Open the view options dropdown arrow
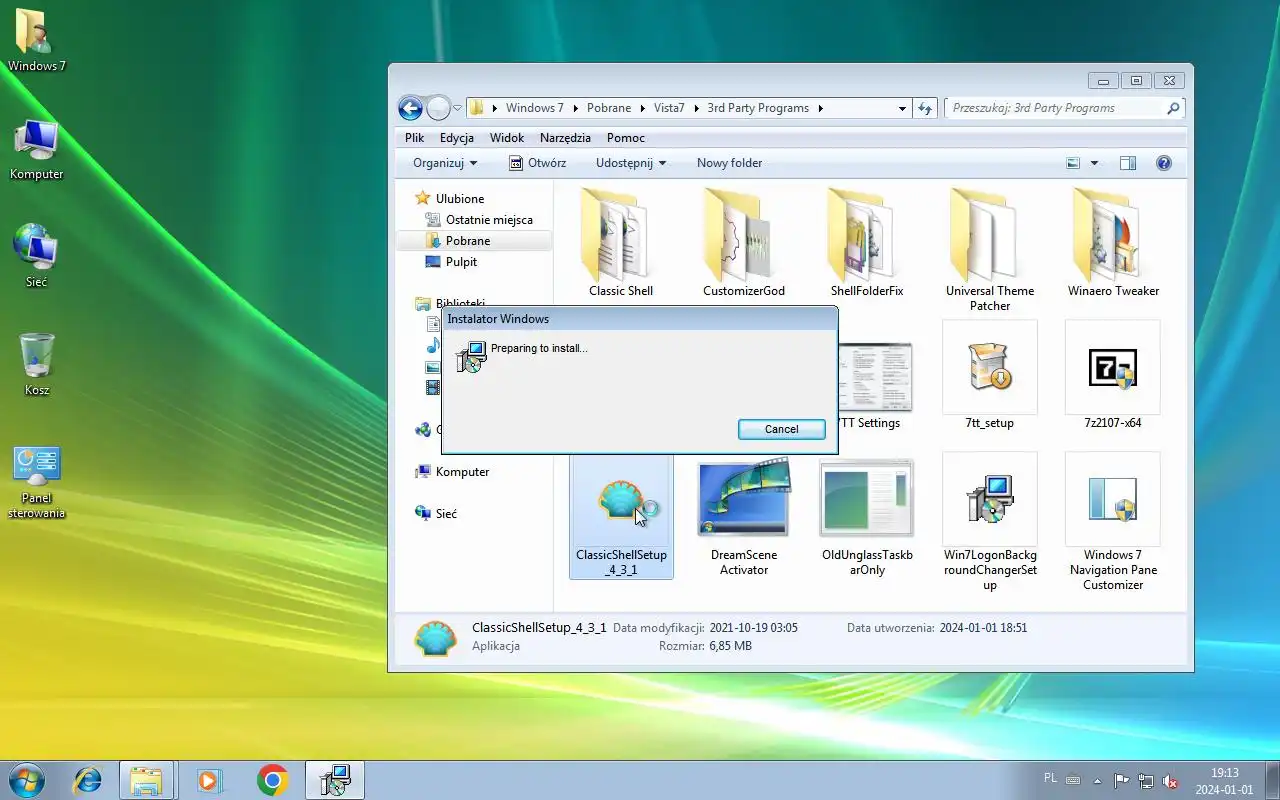Image resolution: width=1280 pixels, height=800 pixels. tap(1094, 163)
